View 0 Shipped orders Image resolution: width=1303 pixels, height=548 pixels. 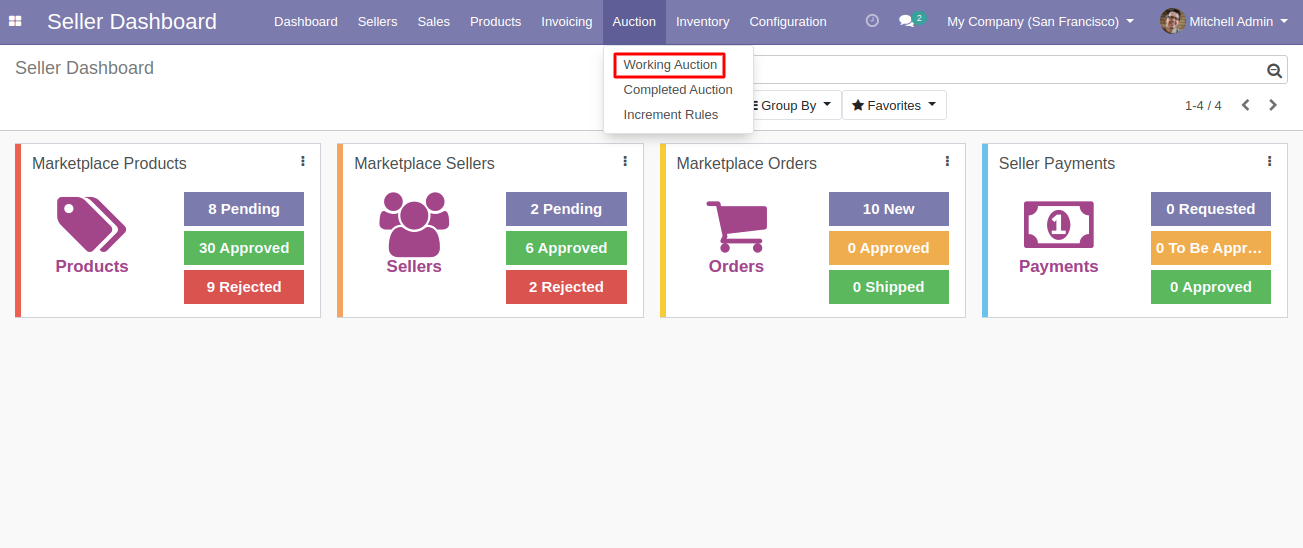(889, 287)
